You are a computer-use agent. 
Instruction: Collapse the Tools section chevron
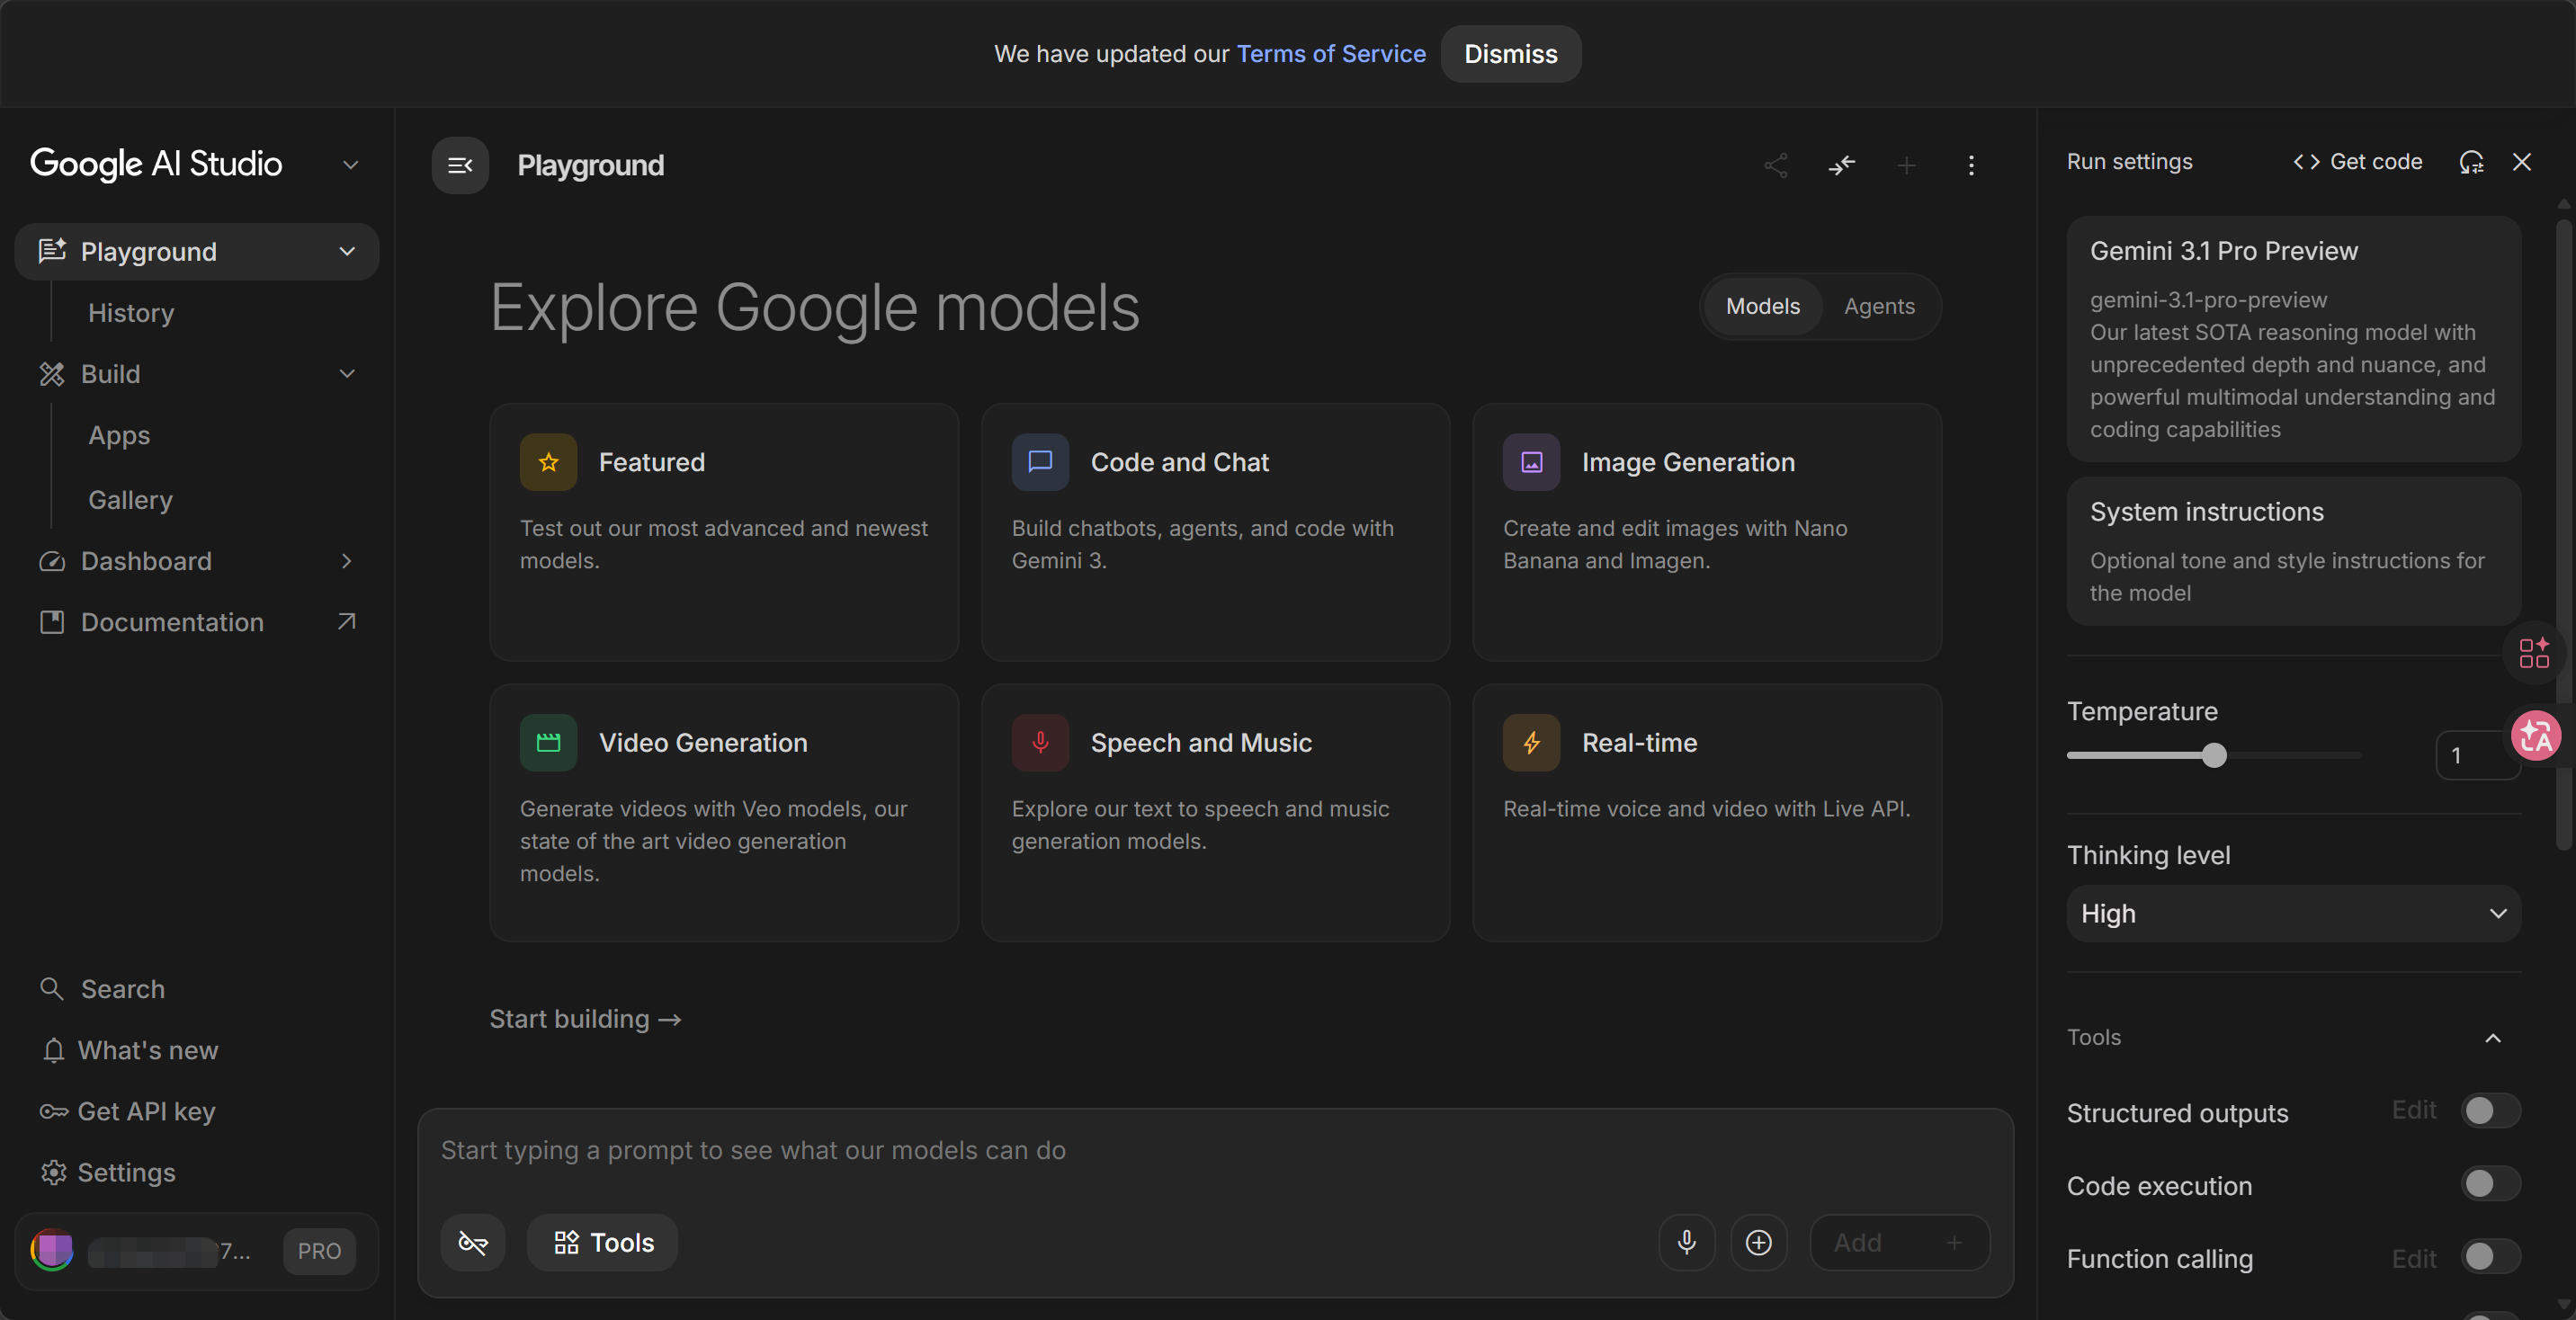click(x=2493, y=1038)
